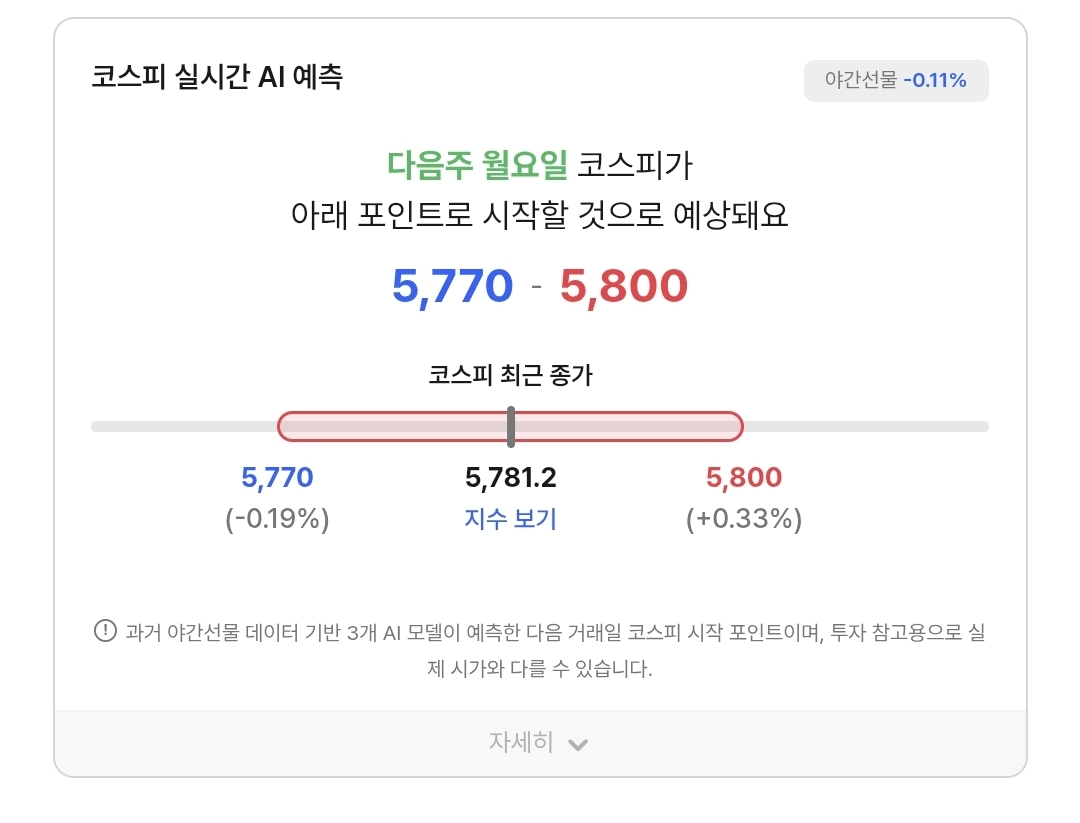
Task: Click the green 다음주 월요일 text
Action: point(477,164)
